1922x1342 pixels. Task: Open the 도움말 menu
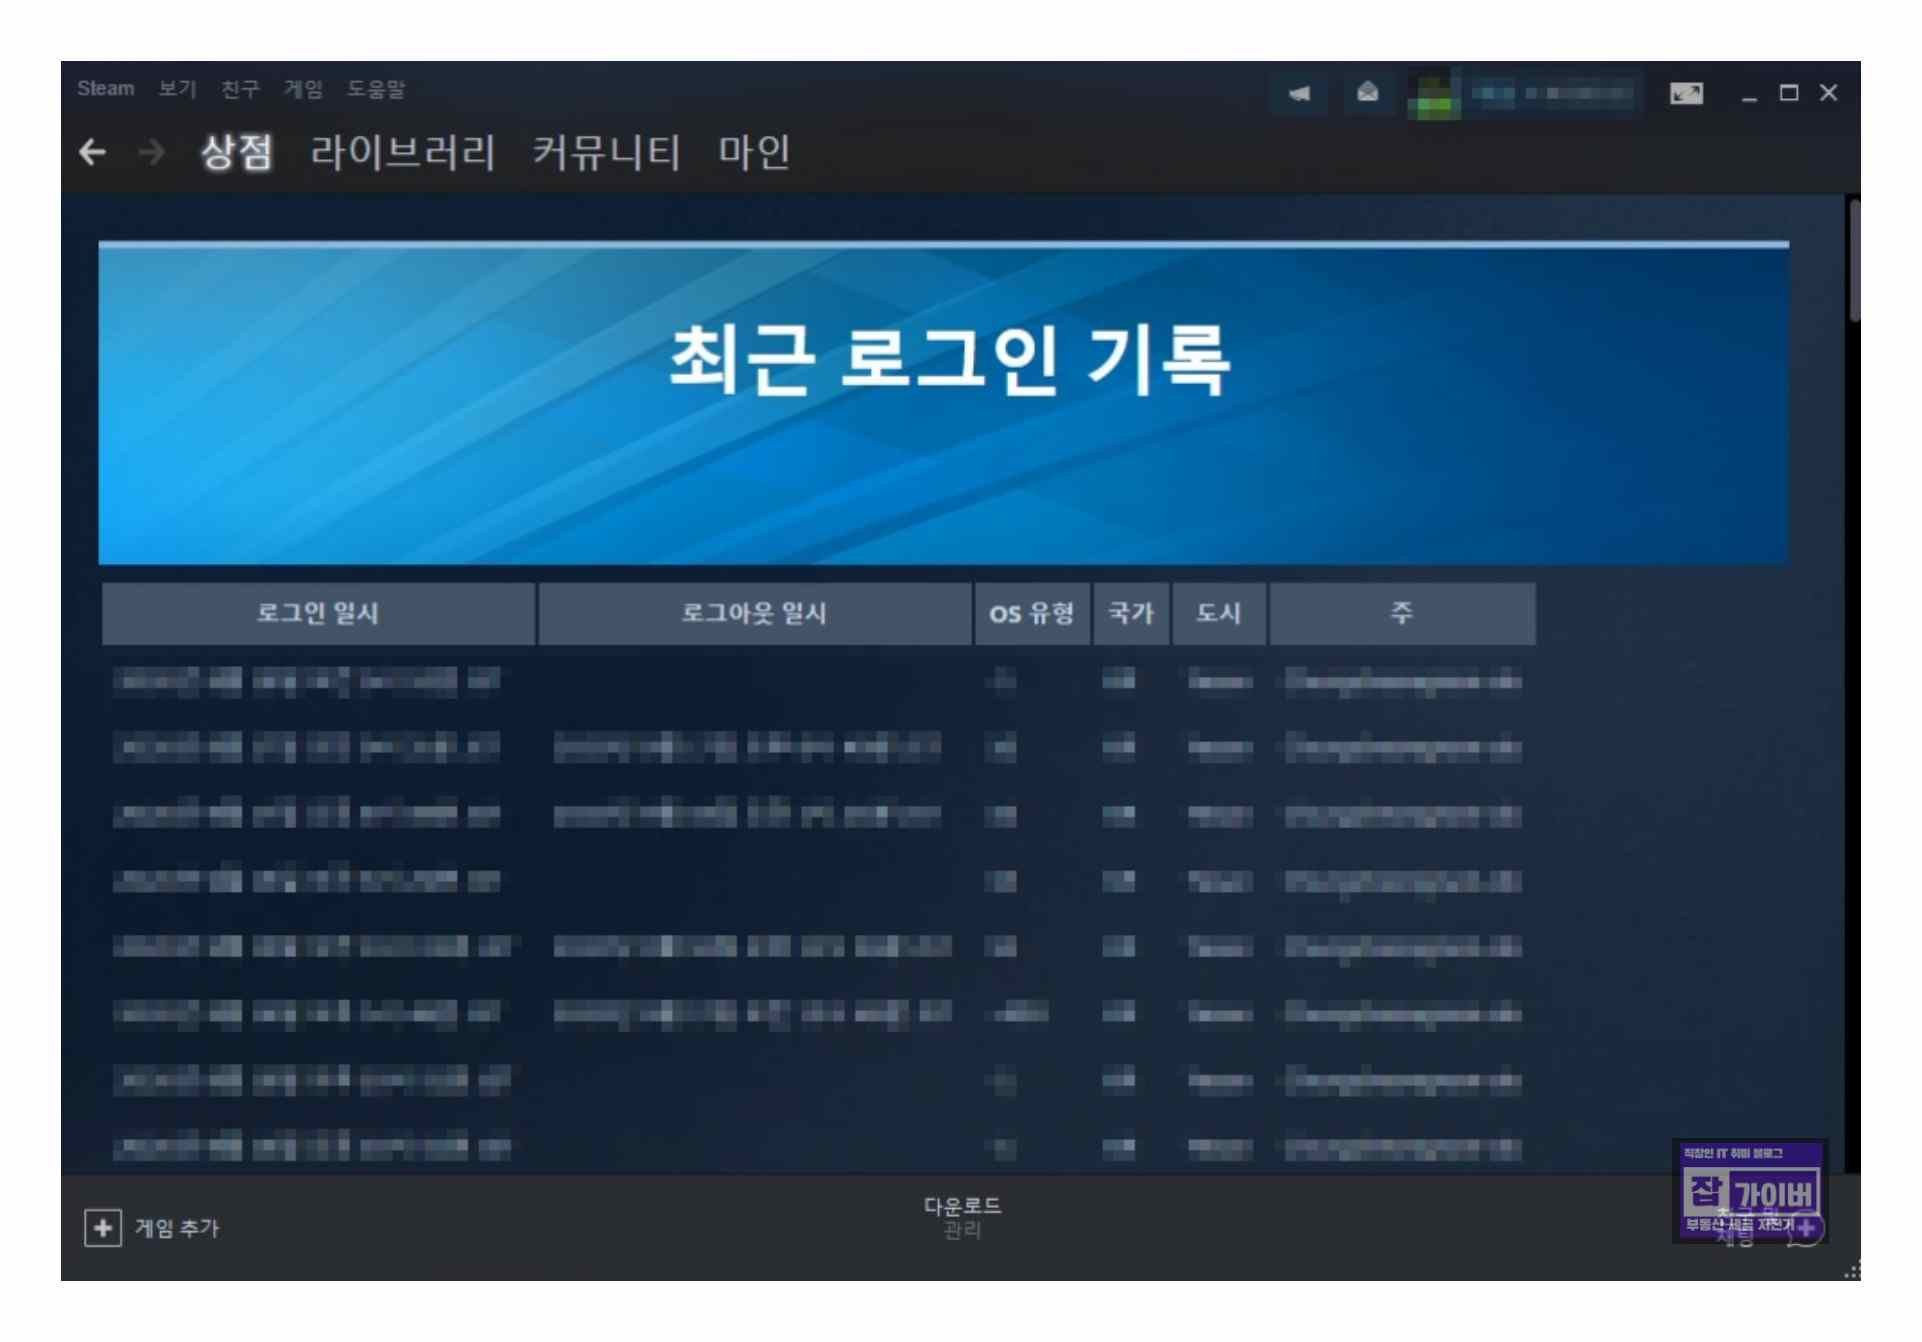tap(376, 89)
